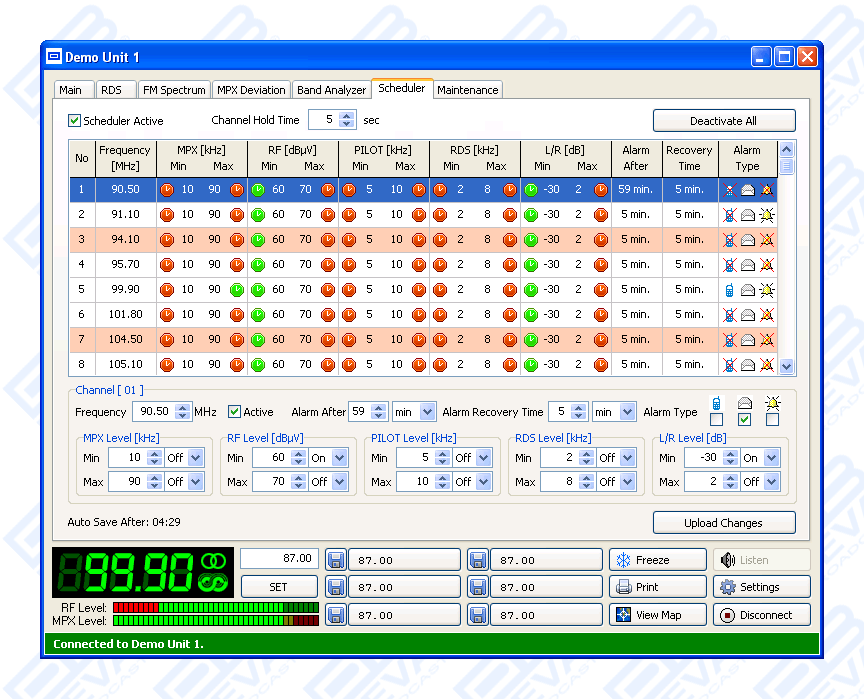Screen dimensions: 864x699
Task: Toggle the channel Active checkbox
Action: point(235,412)
